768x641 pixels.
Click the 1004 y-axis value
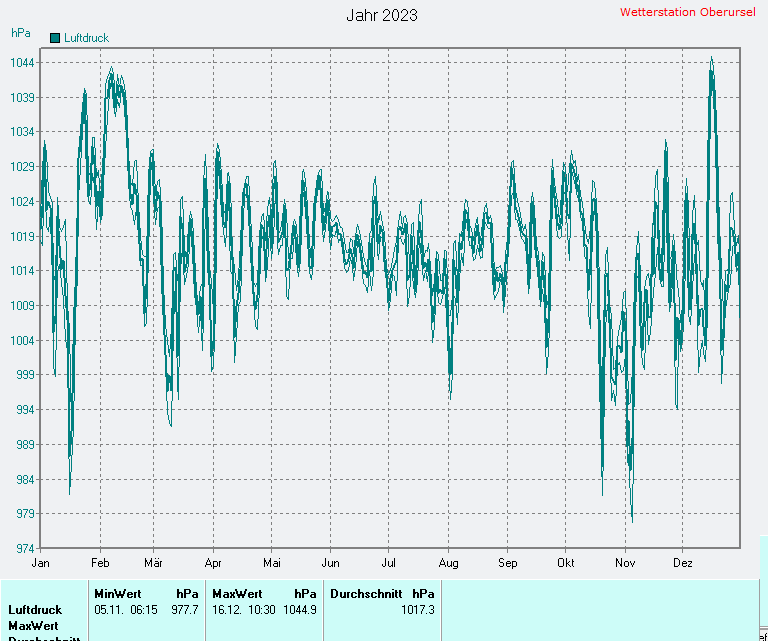point(22,340)
